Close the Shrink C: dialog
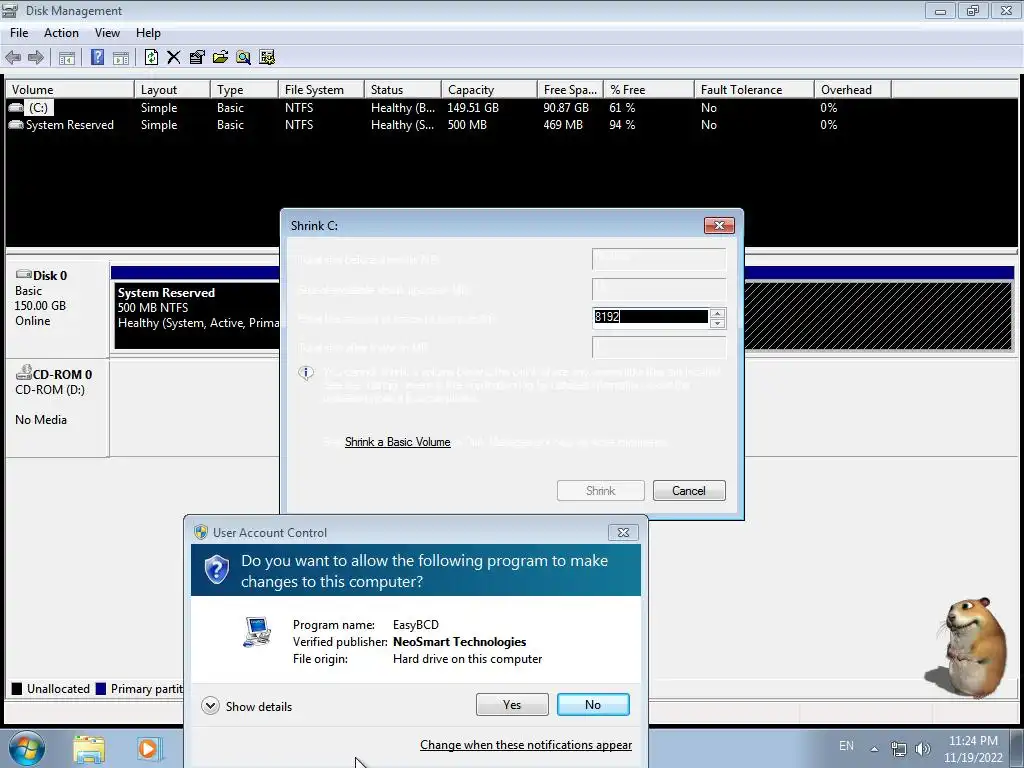The width and height of the screenshot is (1024, 768). pos(719,225)
